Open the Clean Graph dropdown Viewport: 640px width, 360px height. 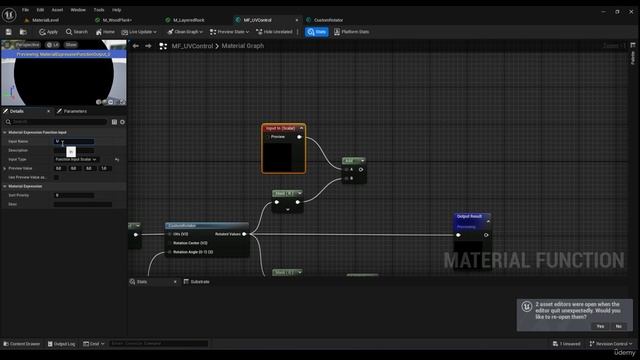point(185,32)
